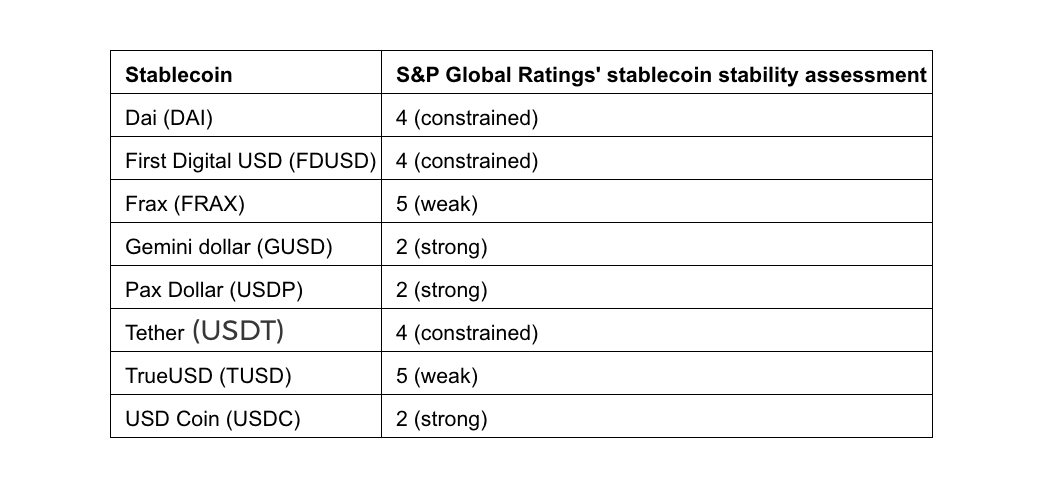Click the large (USDT) ticker text
The image size is (1046, 504).
[x=238, y=332]
